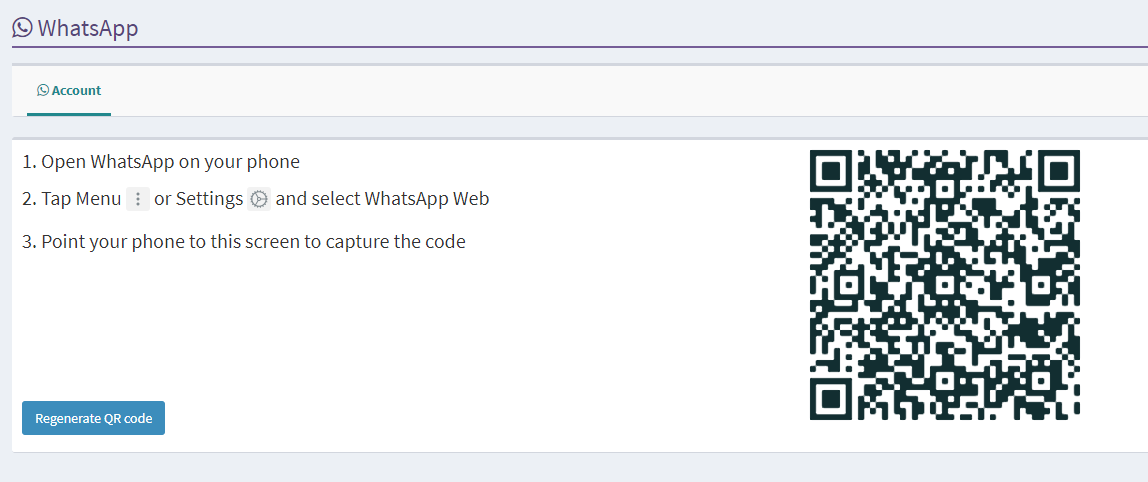Click the bottom-left finder square of the QR code

pyautogui.click(x=832, y=398)
